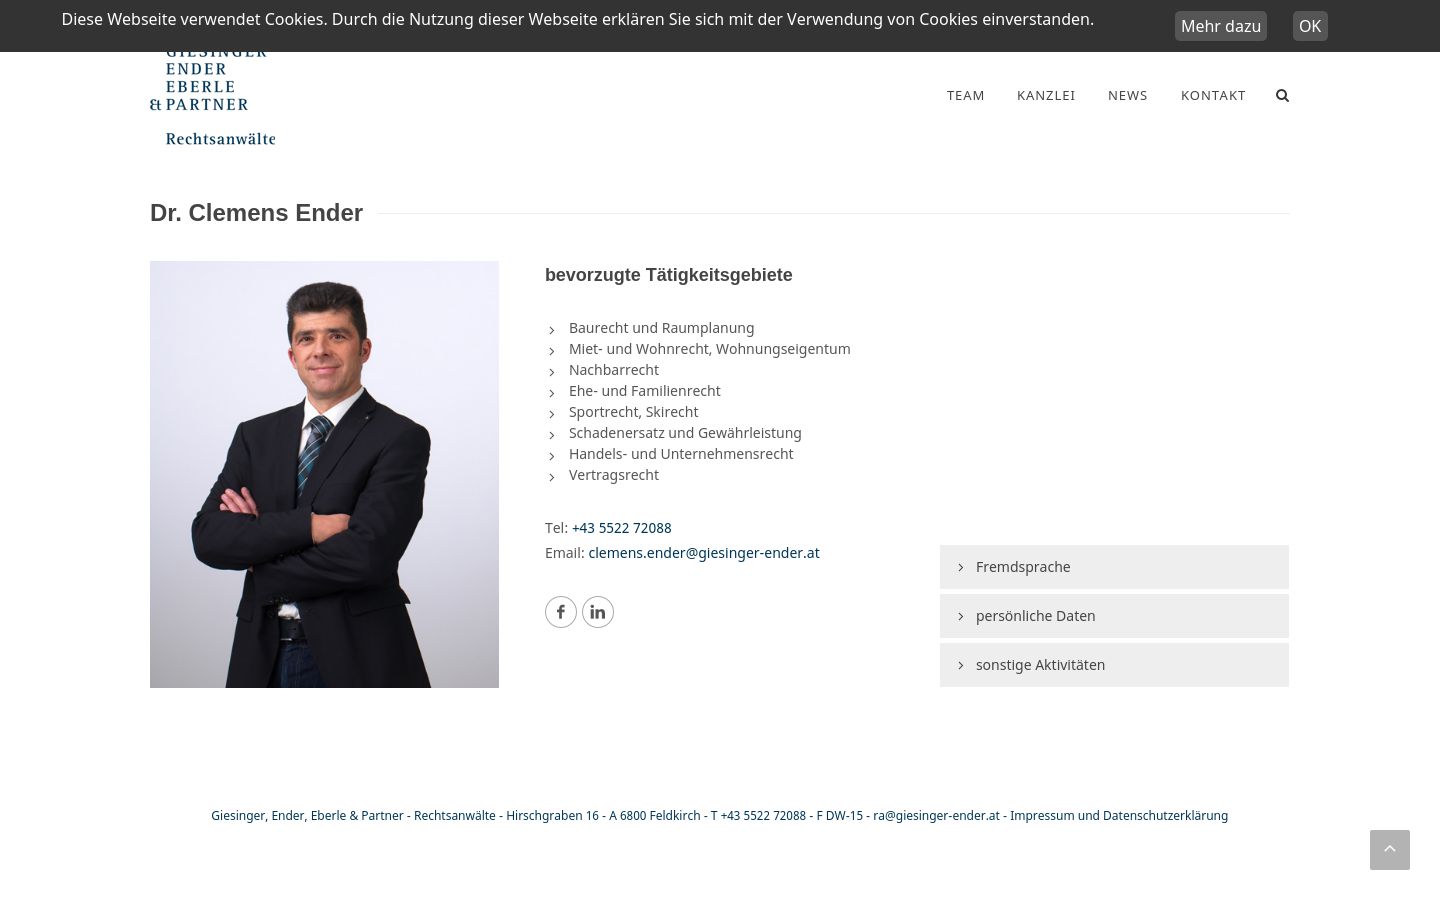Image resolution: width=1440 pixels, height=900 pixels.
Task: Accept cookies with the OK button
Action: point(1310,26)
